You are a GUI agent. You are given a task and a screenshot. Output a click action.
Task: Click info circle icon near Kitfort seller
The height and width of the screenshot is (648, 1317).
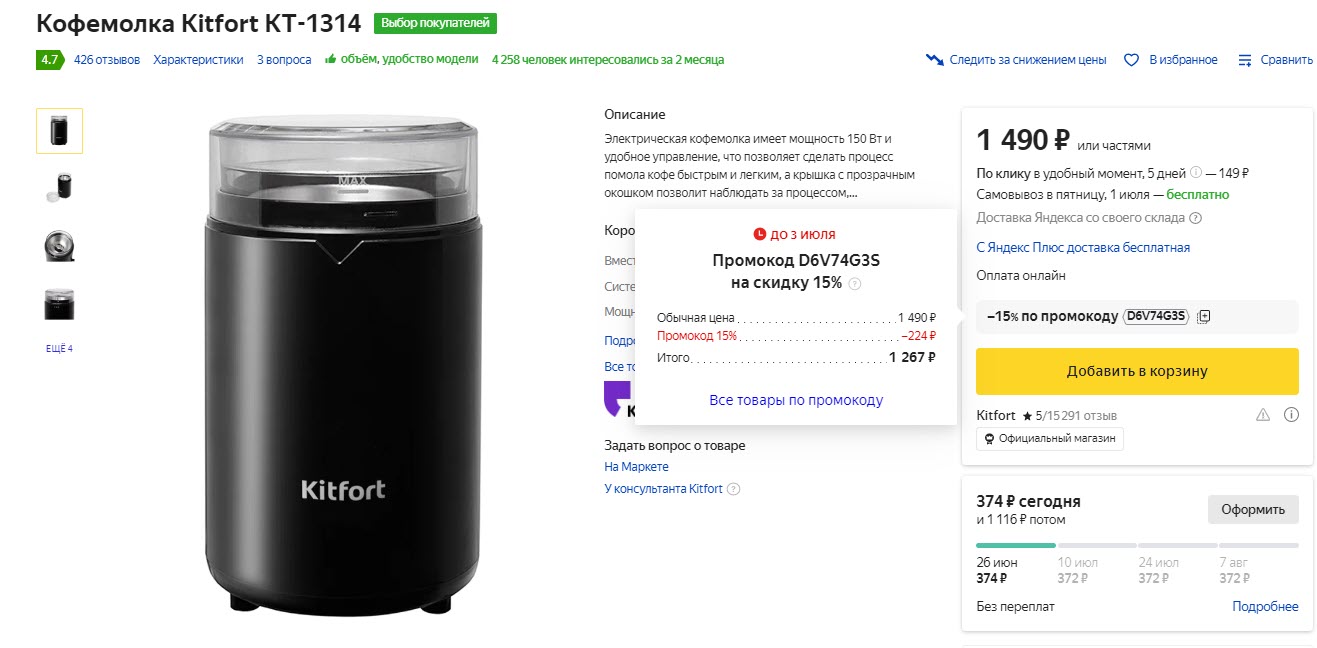1291,415
